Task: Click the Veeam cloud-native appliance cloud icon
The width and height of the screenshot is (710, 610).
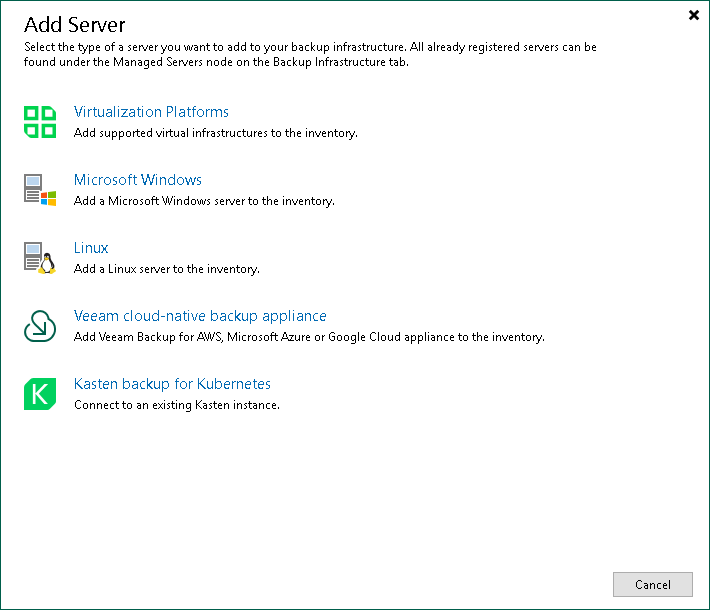Action: (x=40, y=326)
